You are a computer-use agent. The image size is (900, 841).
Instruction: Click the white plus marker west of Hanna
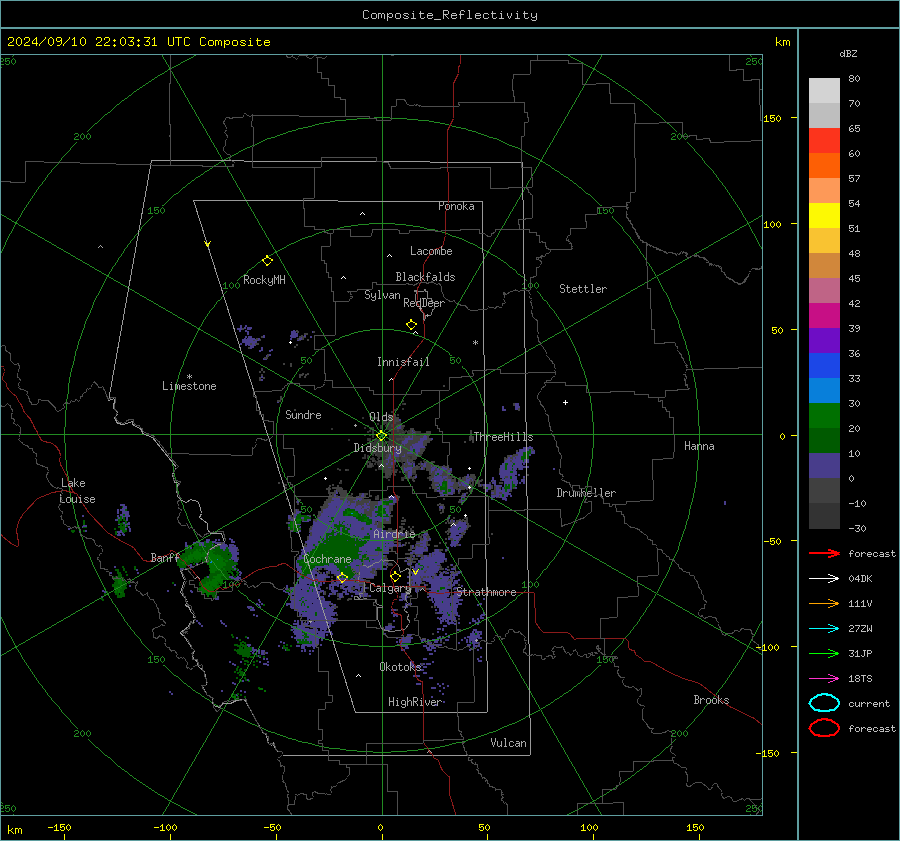(565, 402)
